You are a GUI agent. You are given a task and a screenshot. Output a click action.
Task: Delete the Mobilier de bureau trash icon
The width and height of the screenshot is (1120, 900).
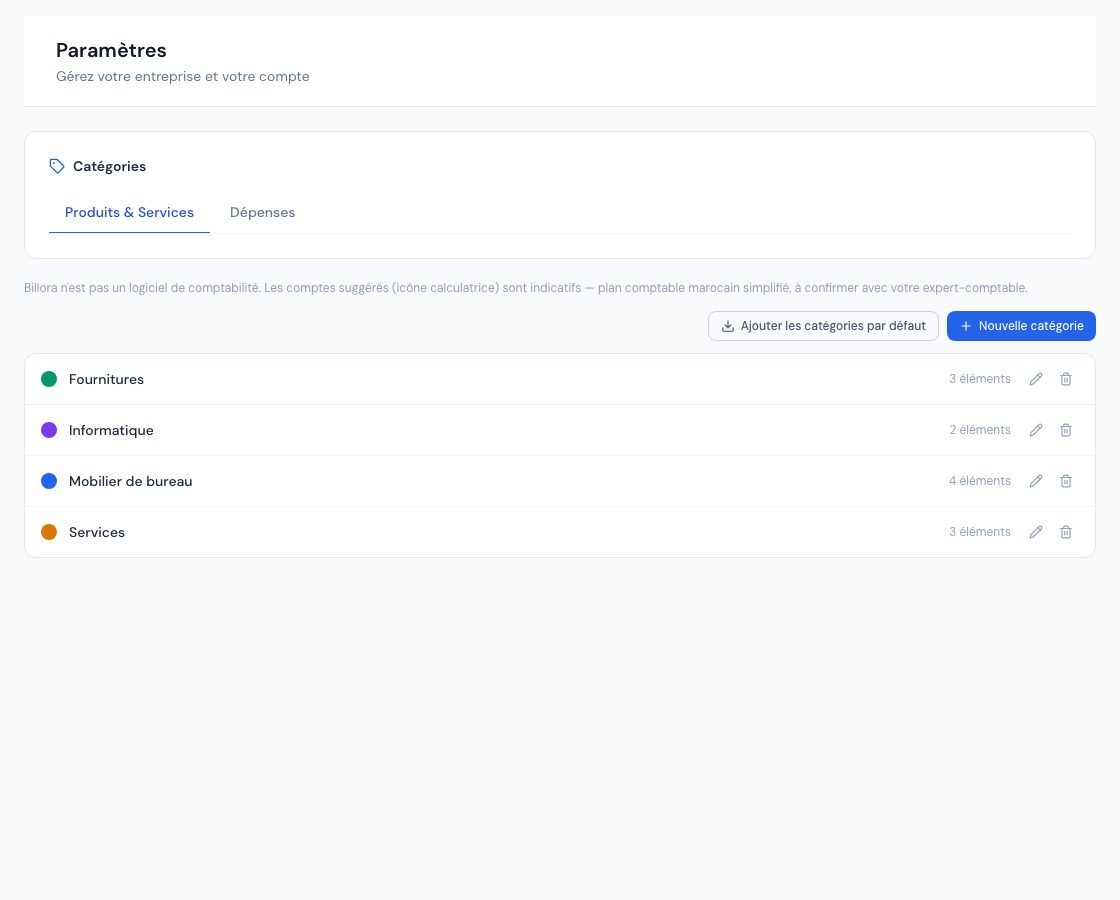coord(1066,481)
